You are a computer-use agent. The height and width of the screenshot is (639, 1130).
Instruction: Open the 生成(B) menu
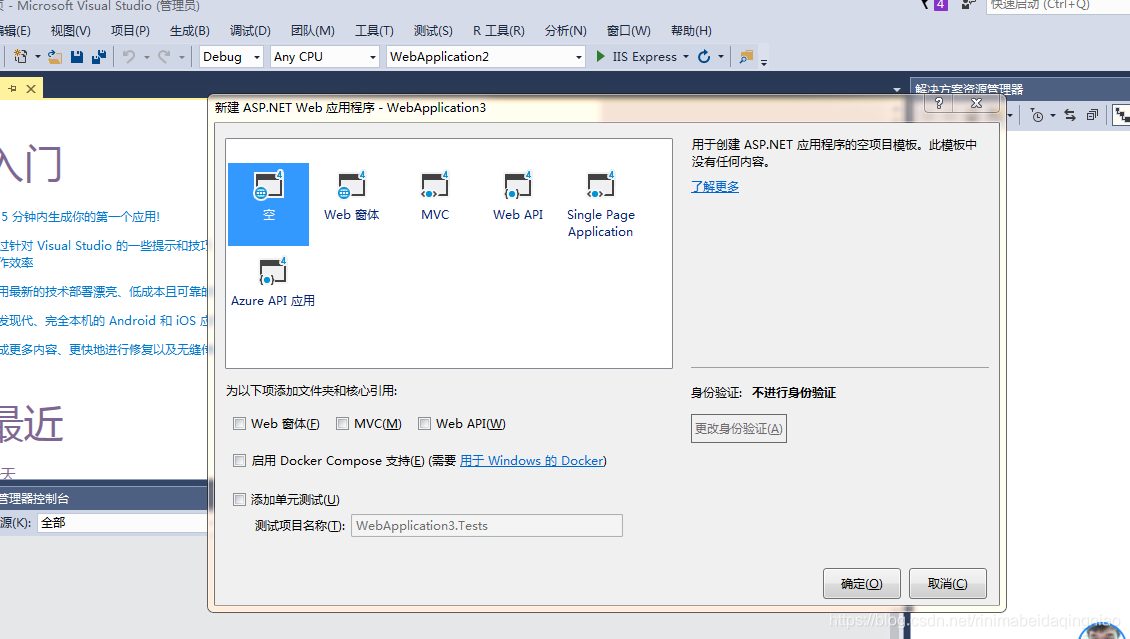tap(190, 31)
